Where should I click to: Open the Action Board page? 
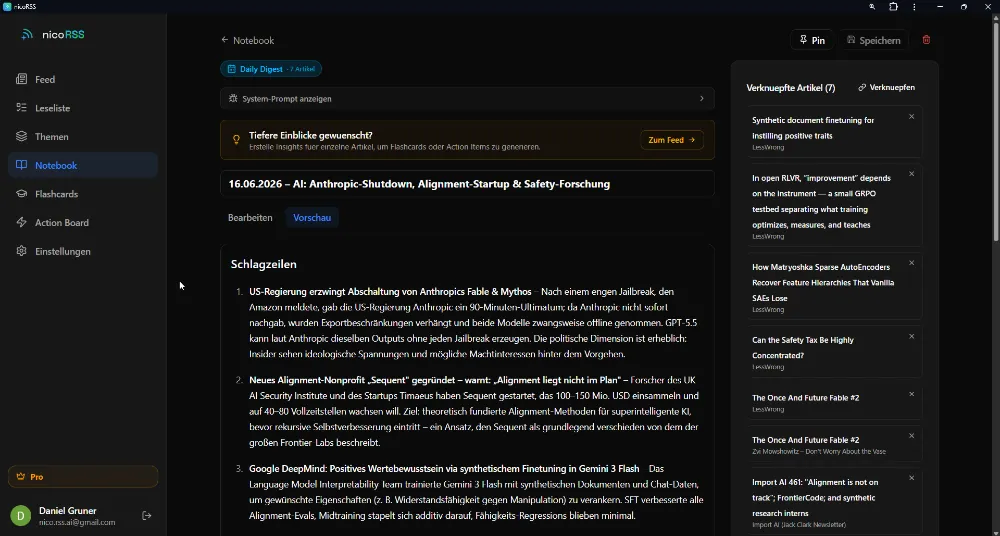click(83, 223)
